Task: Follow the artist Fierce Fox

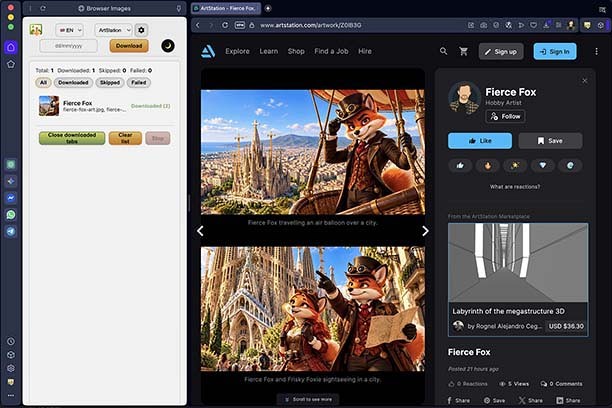Action: point(505,116)
